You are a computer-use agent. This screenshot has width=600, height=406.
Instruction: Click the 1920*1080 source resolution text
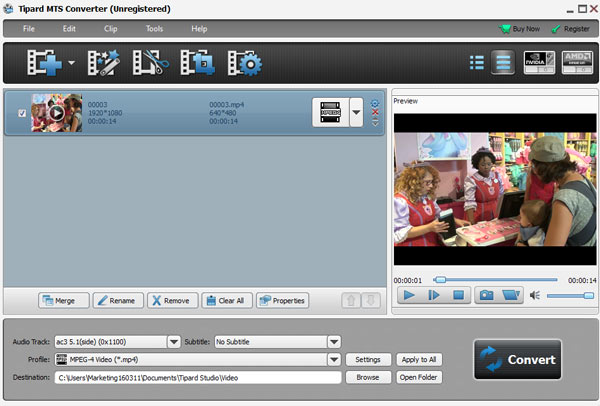click(x=105, y=113)
